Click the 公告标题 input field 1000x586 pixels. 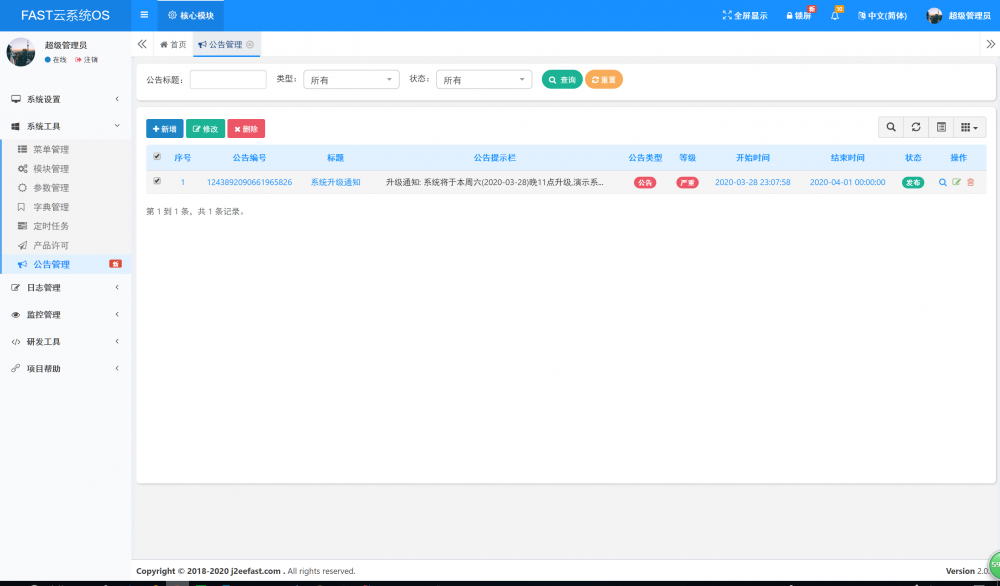point(228,79)
